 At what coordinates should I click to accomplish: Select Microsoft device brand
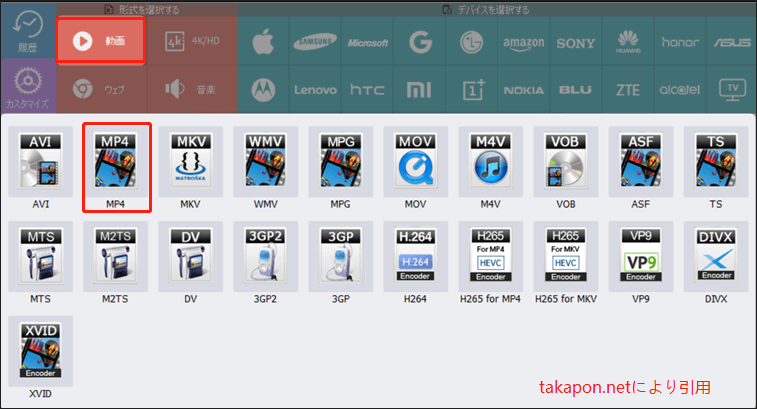coord(367,42)
